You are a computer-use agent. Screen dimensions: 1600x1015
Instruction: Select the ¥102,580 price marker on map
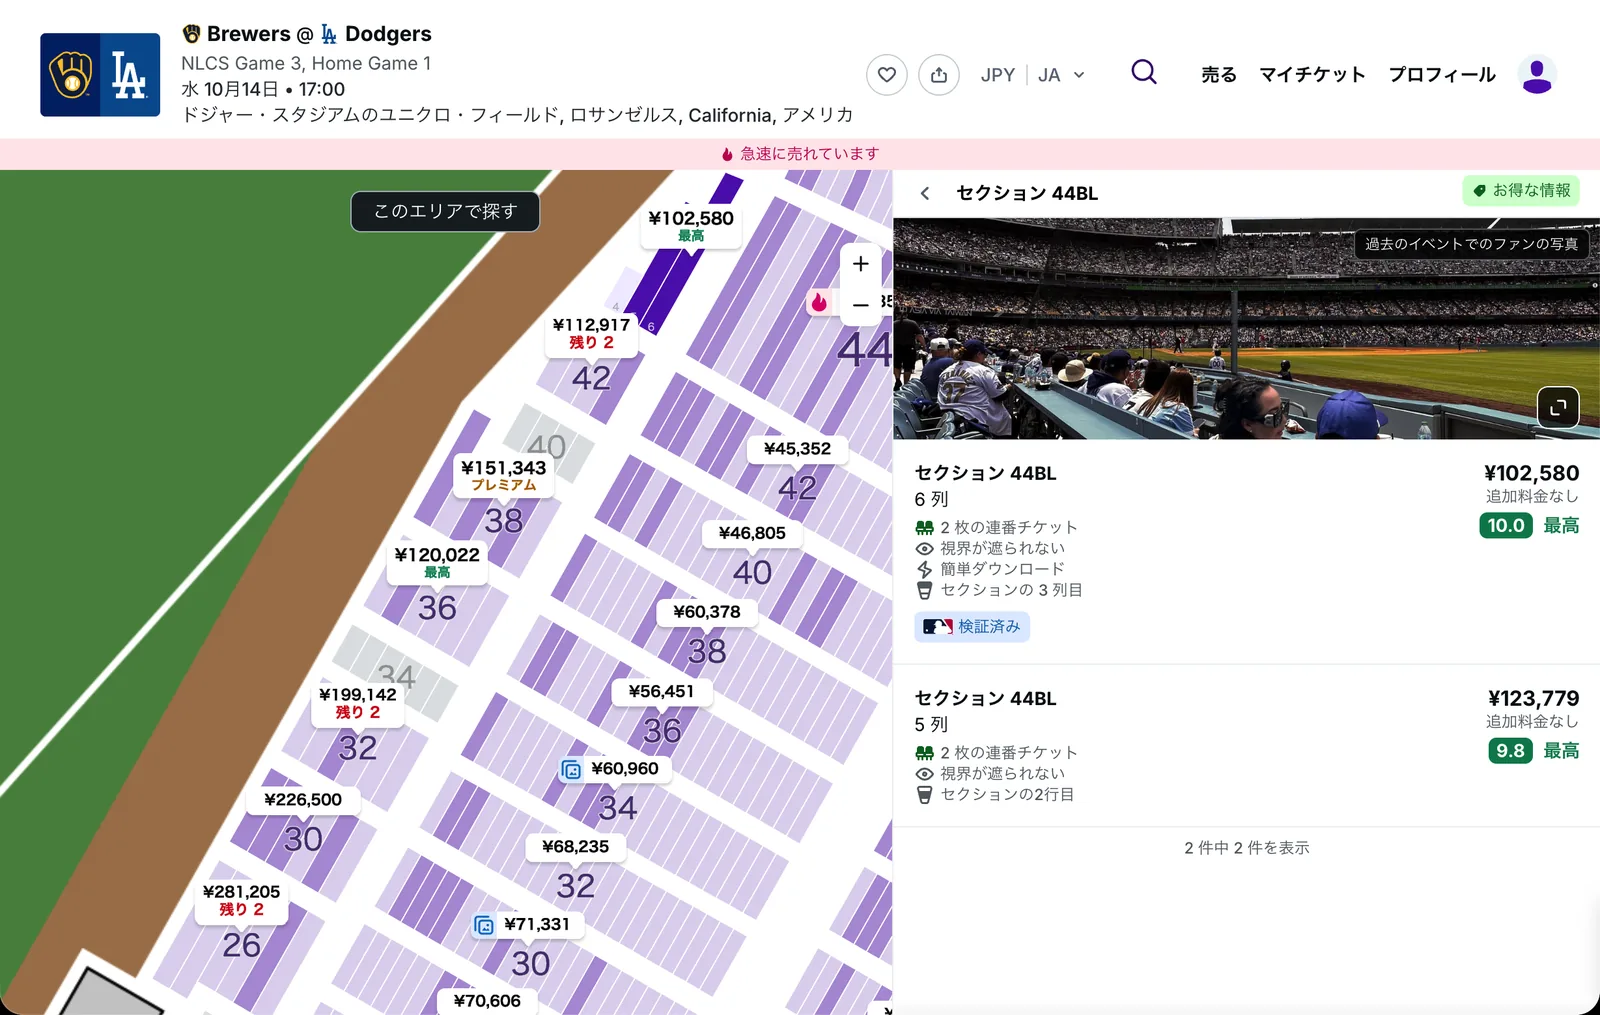pos(691,226)
